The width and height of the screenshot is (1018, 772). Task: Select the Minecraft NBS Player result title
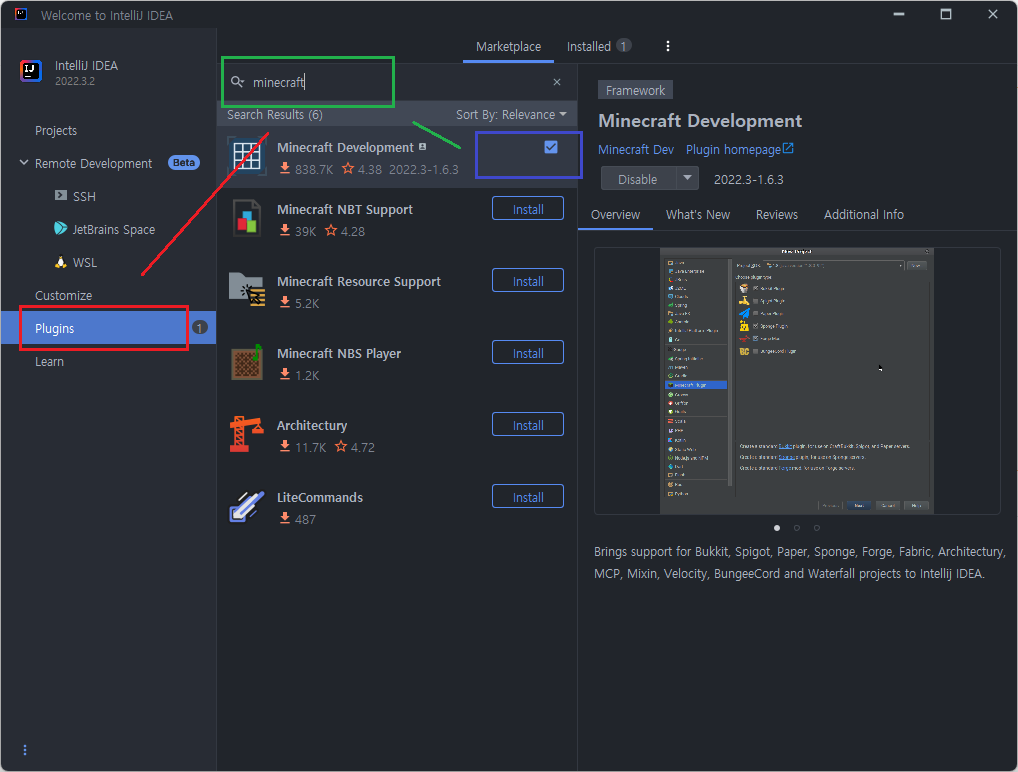(339, 353)
